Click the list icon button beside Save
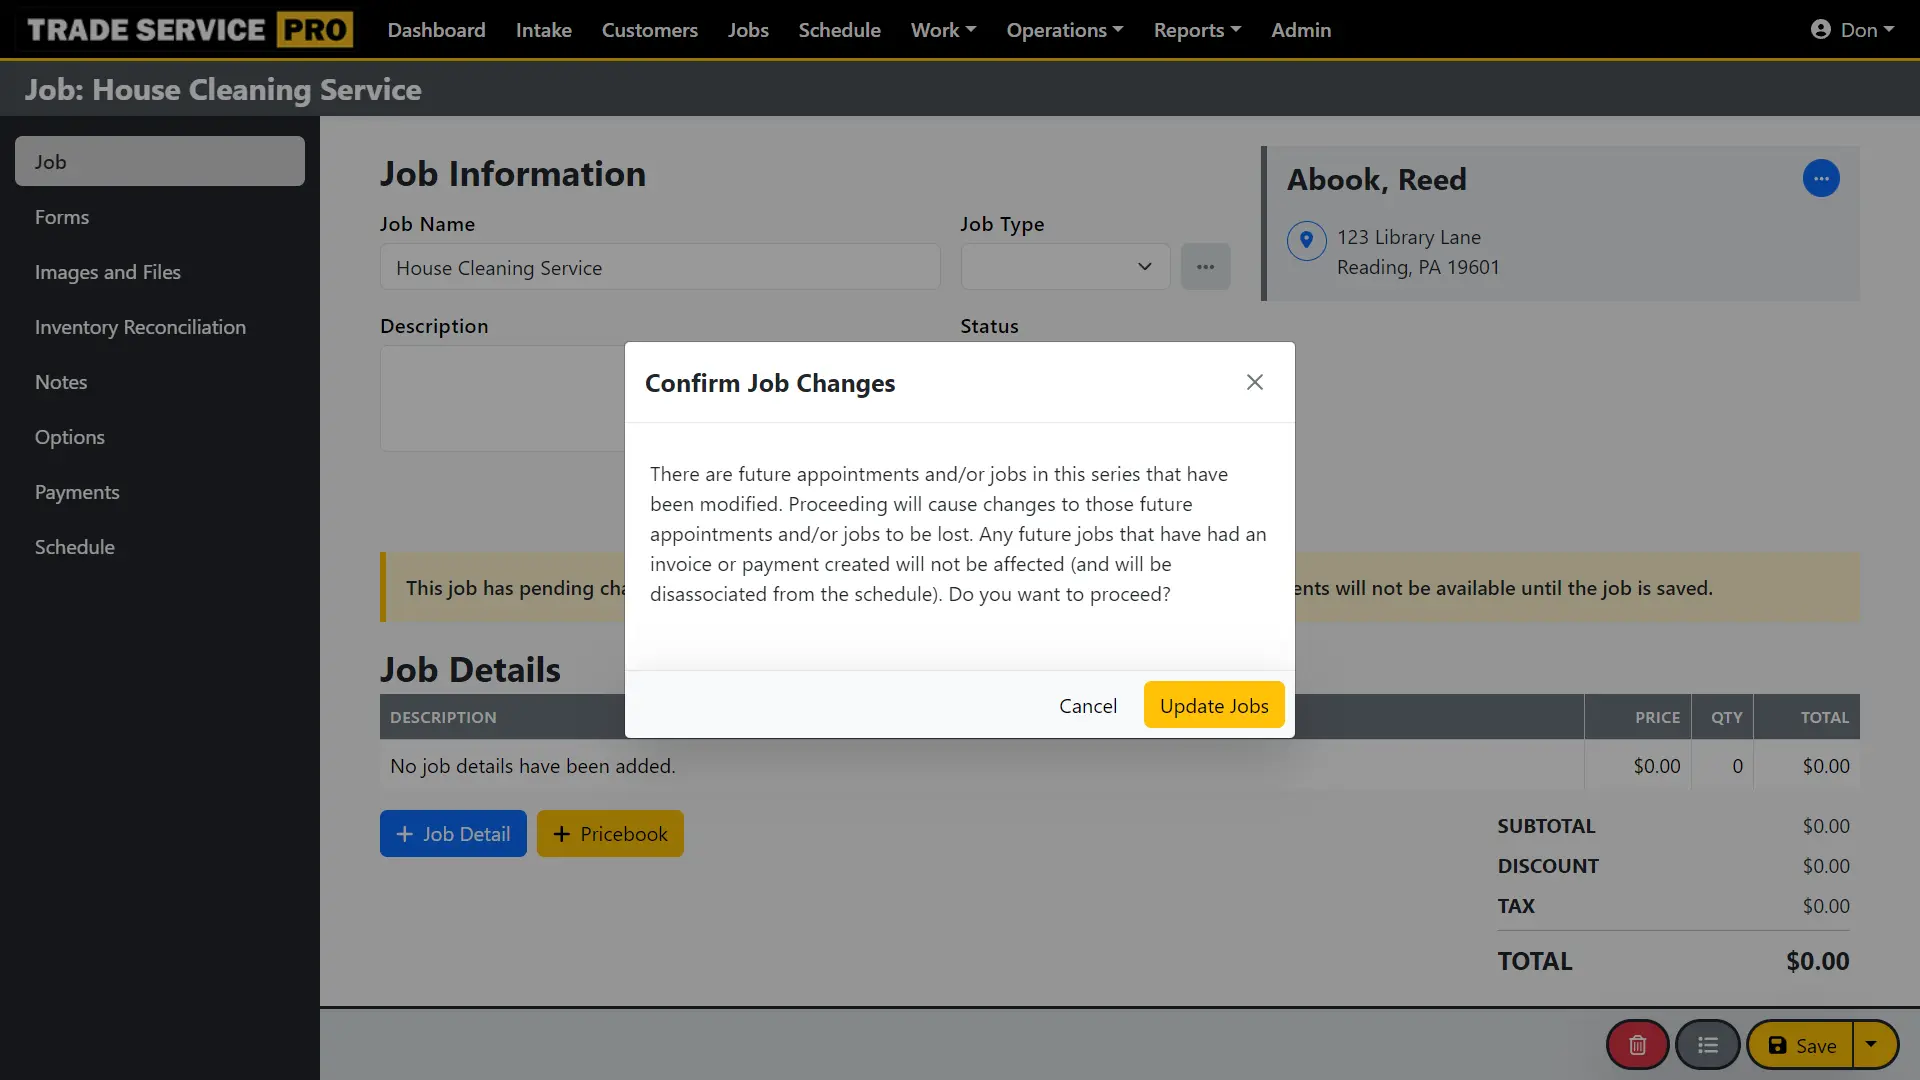This screenshot has height=1080, width=1920. (1707, 1045)
